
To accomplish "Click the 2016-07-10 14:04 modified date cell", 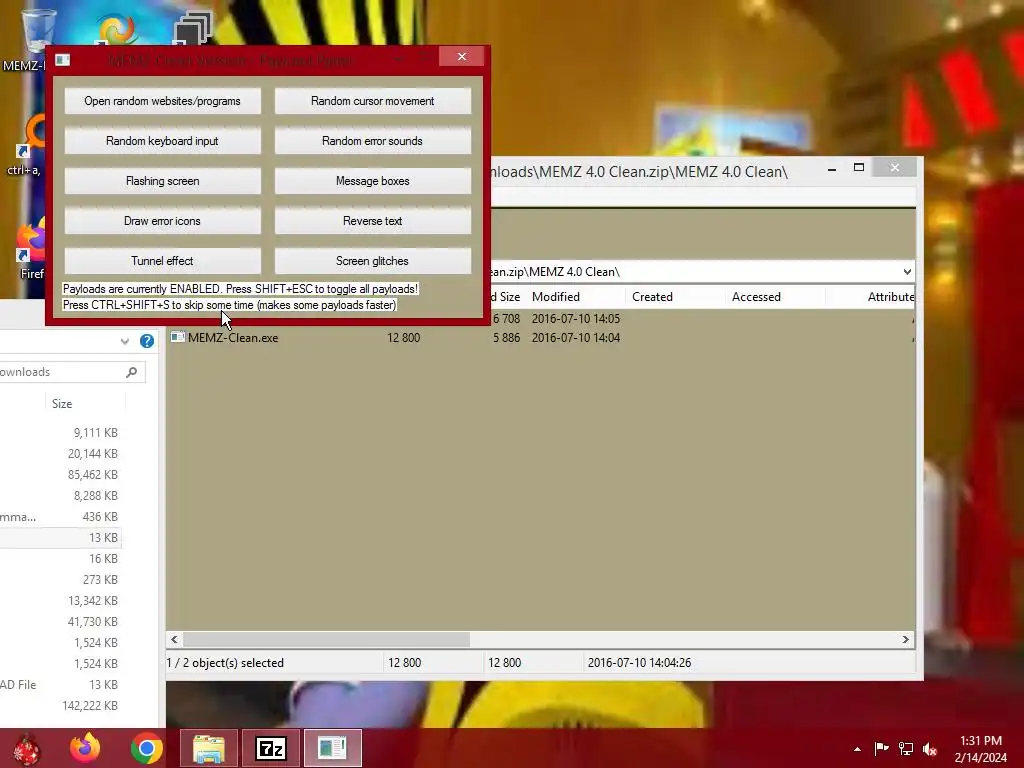I will coord(575,338).
